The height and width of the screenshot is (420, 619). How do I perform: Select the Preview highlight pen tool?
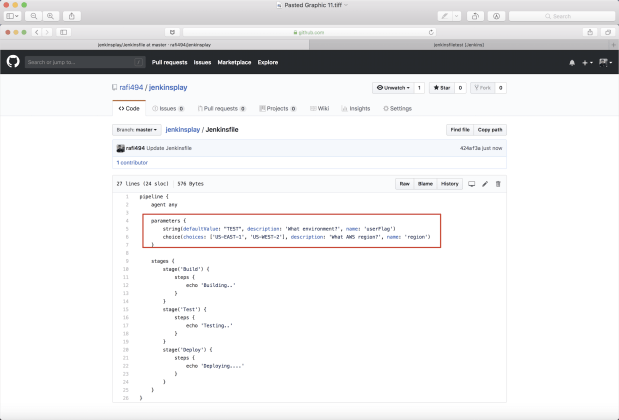coord(445,16)
